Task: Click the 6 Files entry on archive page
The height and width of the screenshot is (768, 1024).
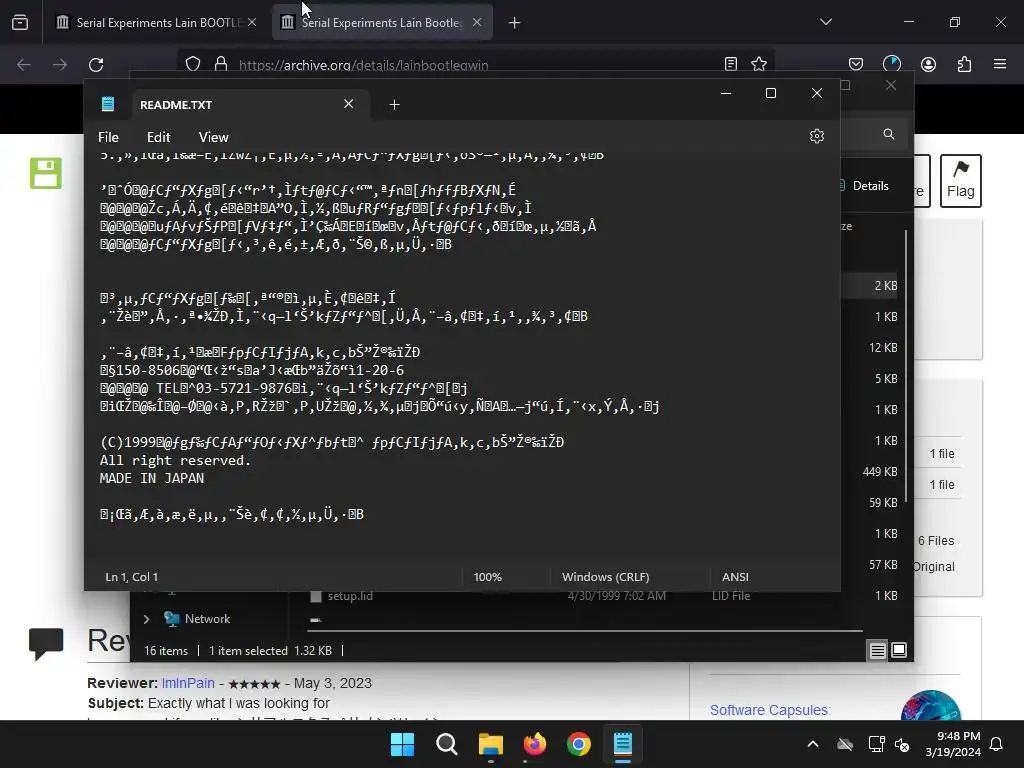Action: pos(936,541)
